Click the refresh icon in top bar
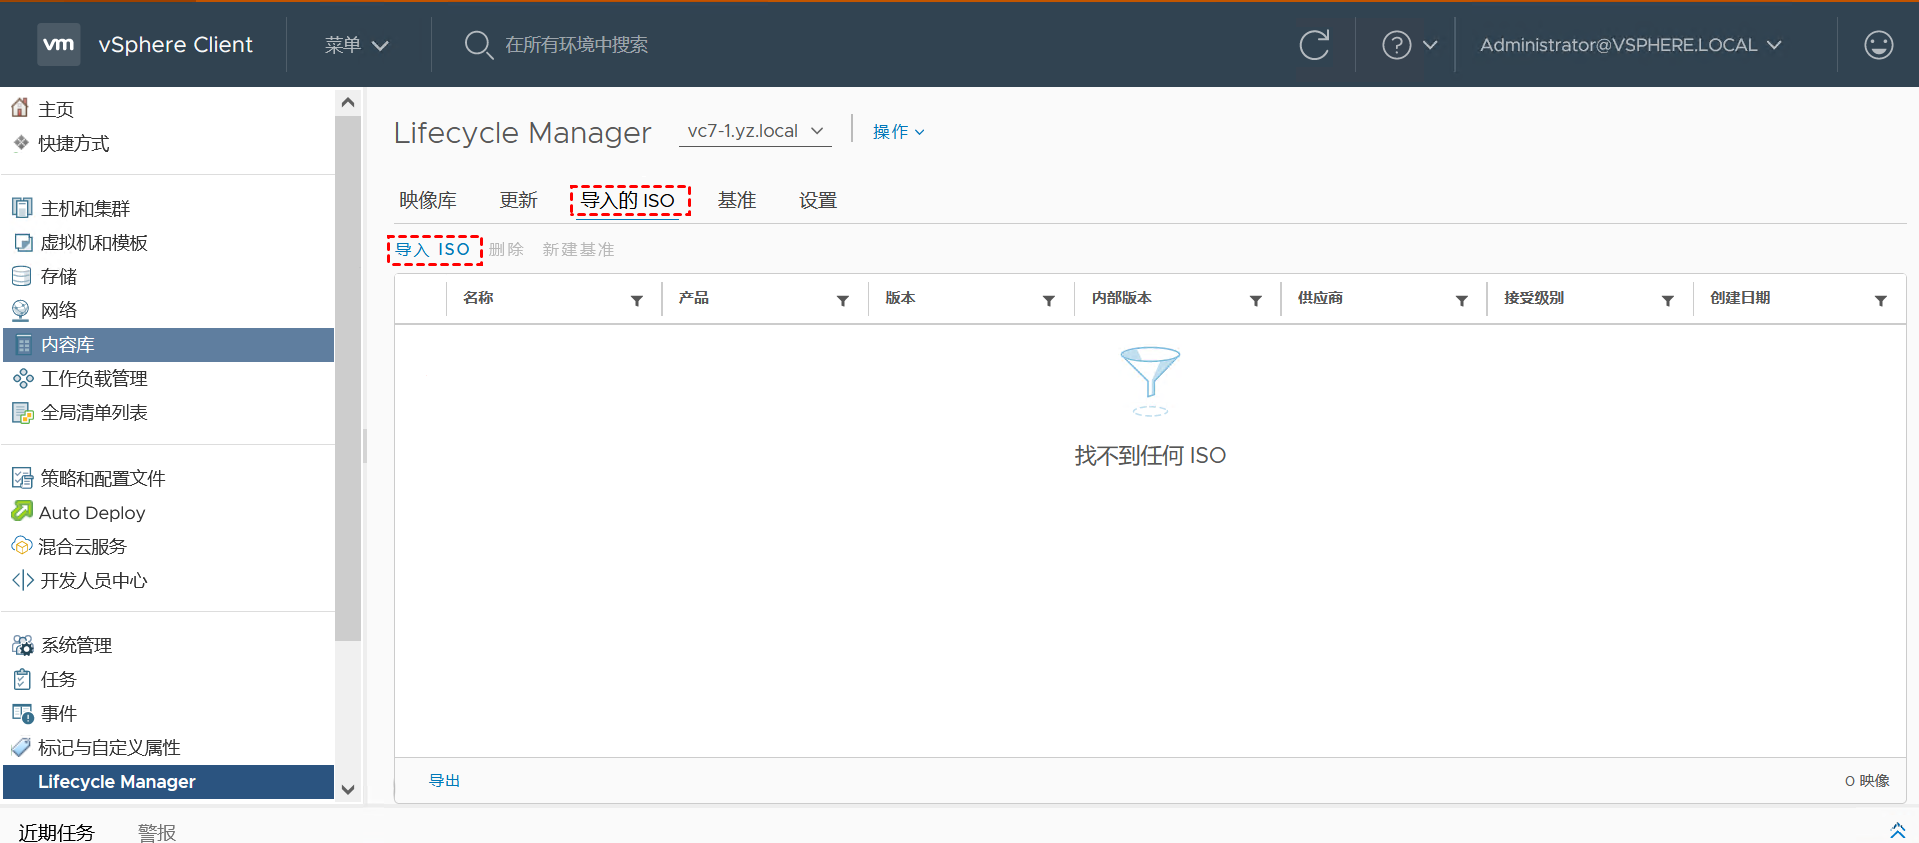Image resolution: width=1919 pixels, height=843 pixels. coord(1314,45)
